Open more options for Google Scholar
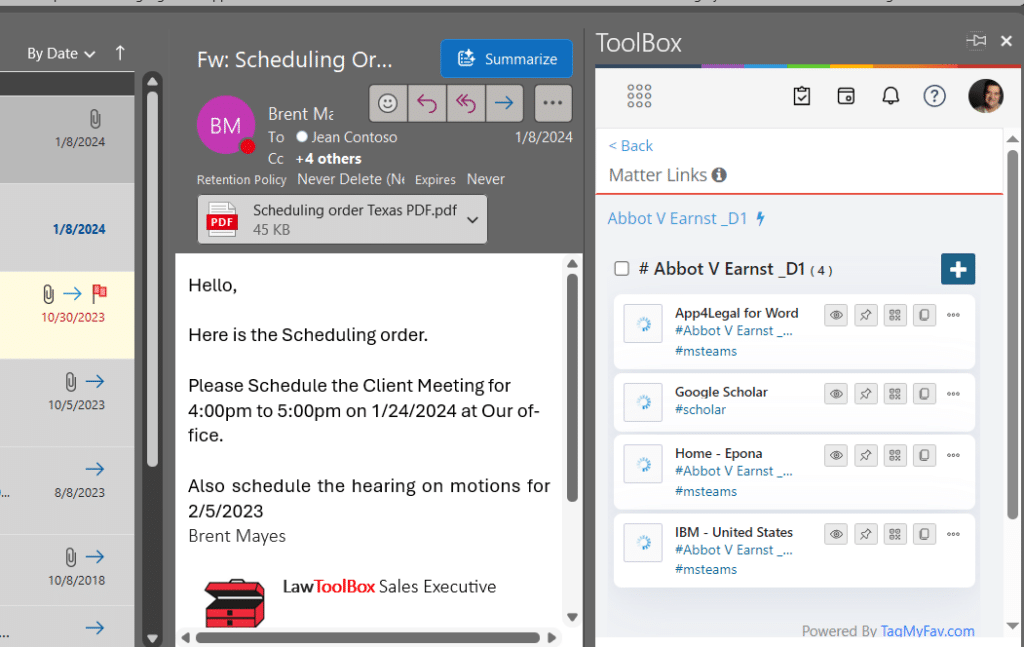 click(x=953, y=394)
